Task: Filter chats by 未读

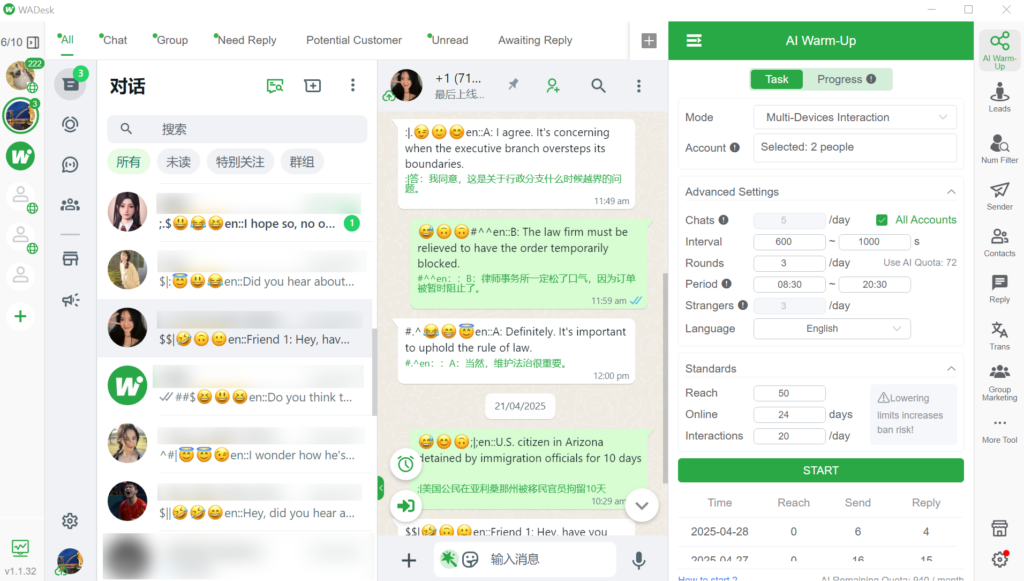Action: (178, 162)
